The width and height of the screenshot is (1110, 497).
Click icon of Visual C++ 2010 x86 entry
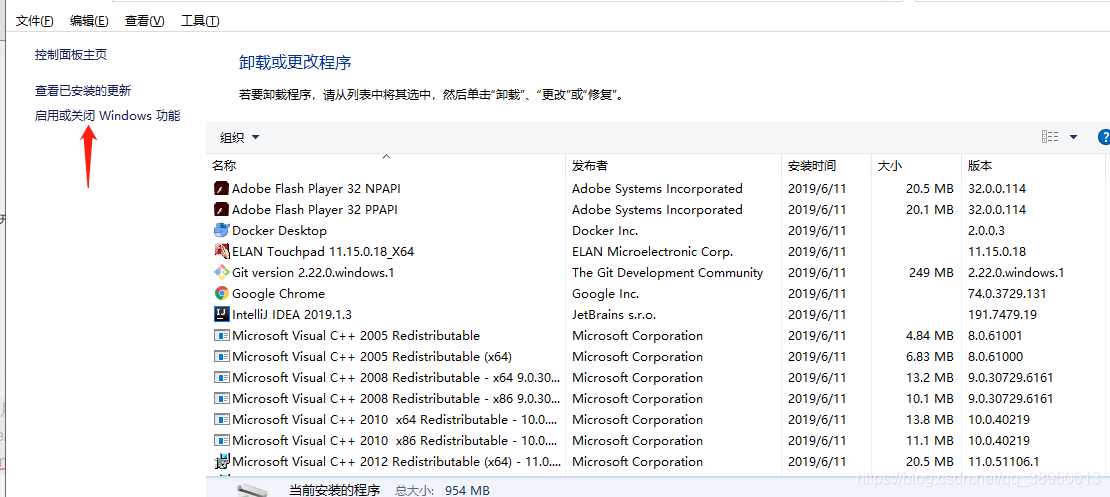pos(222,440)
